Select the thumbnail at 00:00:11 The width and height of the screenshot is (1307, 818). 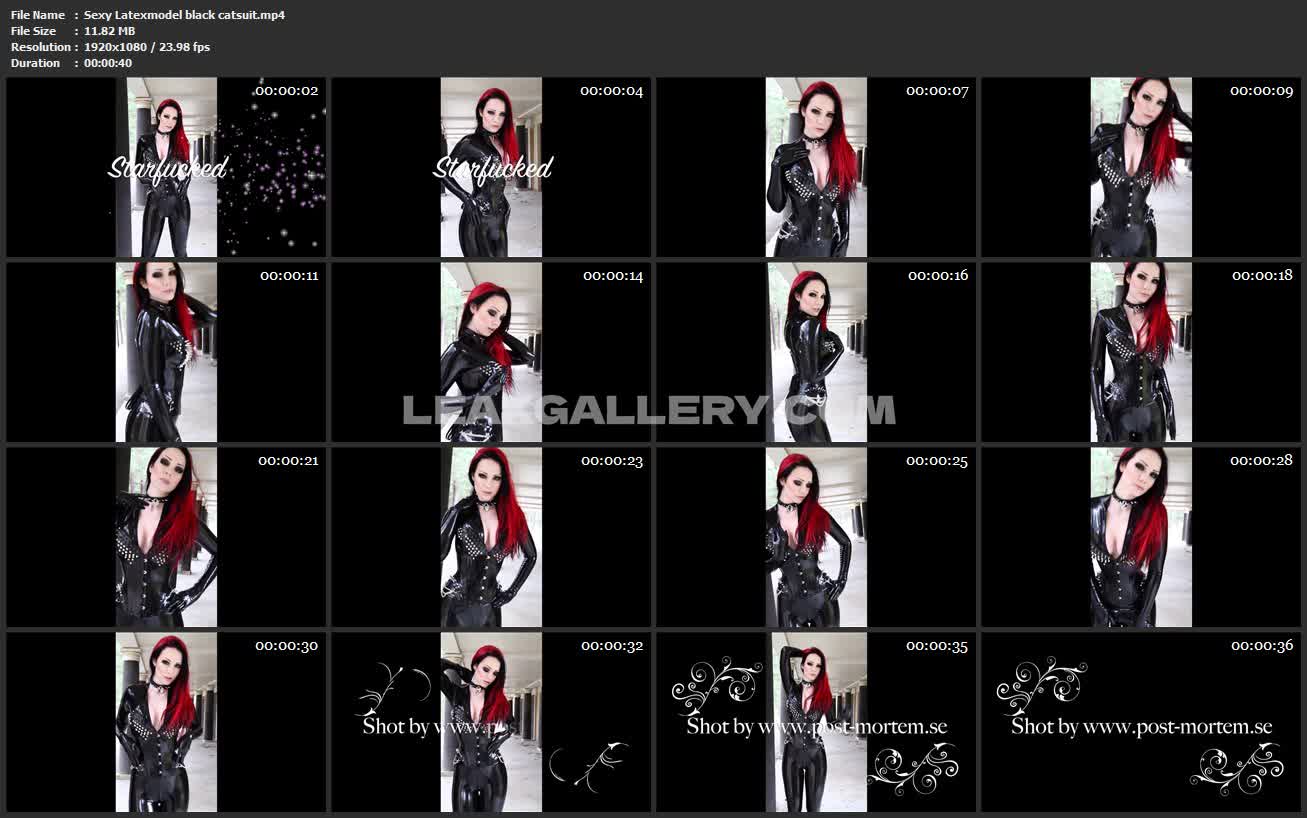pyautogui.click(x=166, y=352)
